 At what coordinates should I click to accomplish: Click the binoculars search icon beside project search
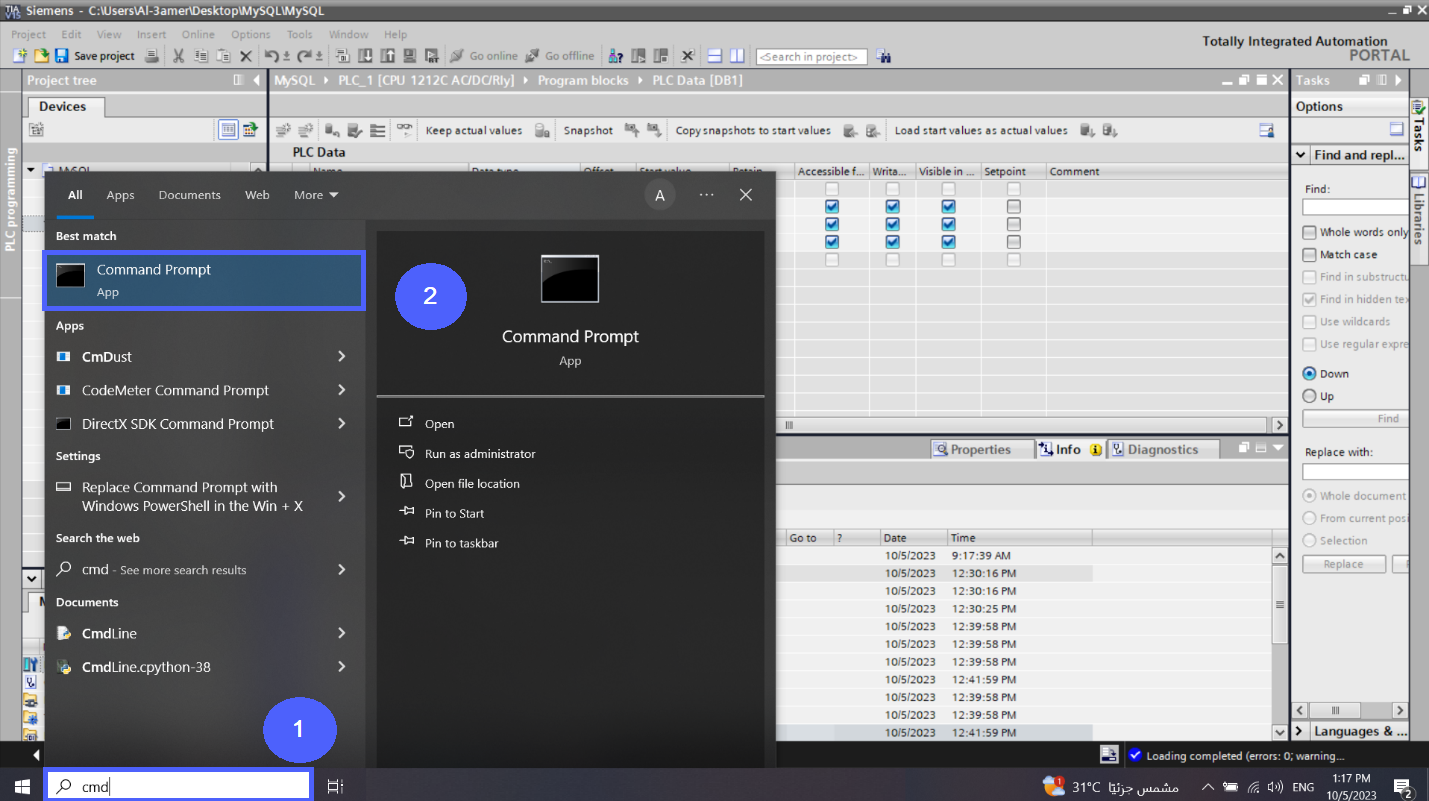click(883, 56)
